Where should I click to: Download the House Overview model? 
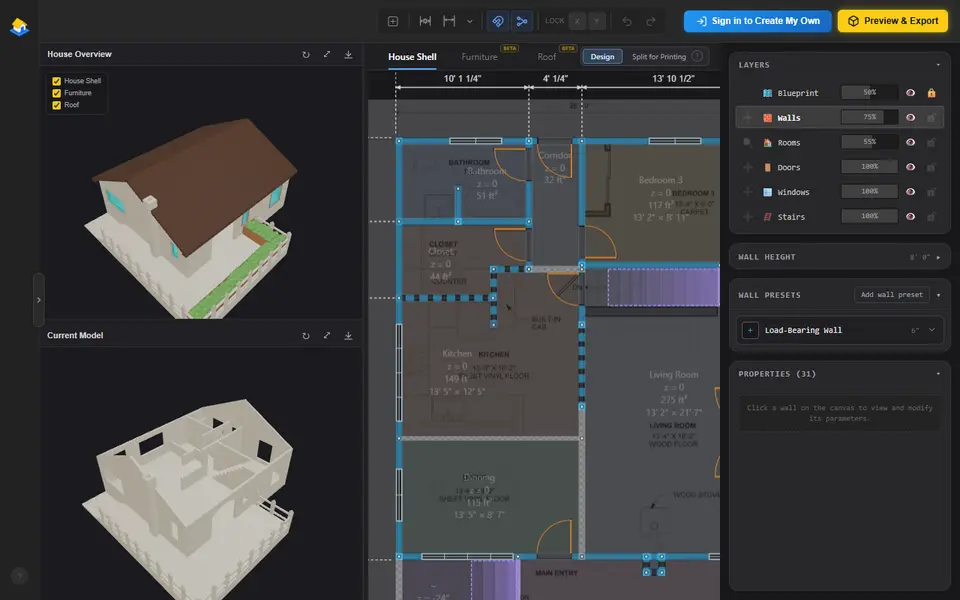348,54
